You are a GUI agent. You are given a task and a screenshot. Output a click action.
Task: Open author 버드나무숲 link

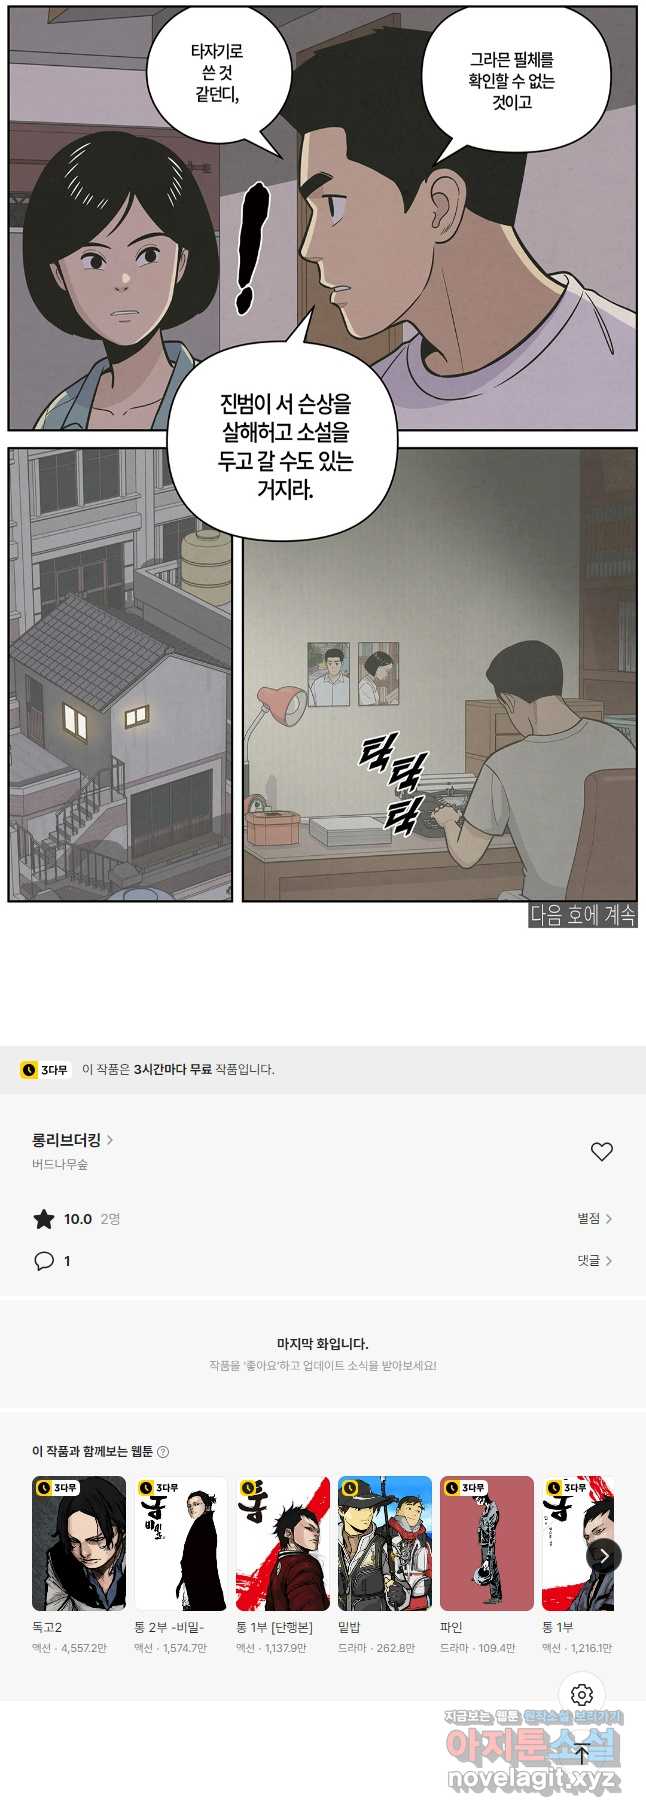(60, 1165)
